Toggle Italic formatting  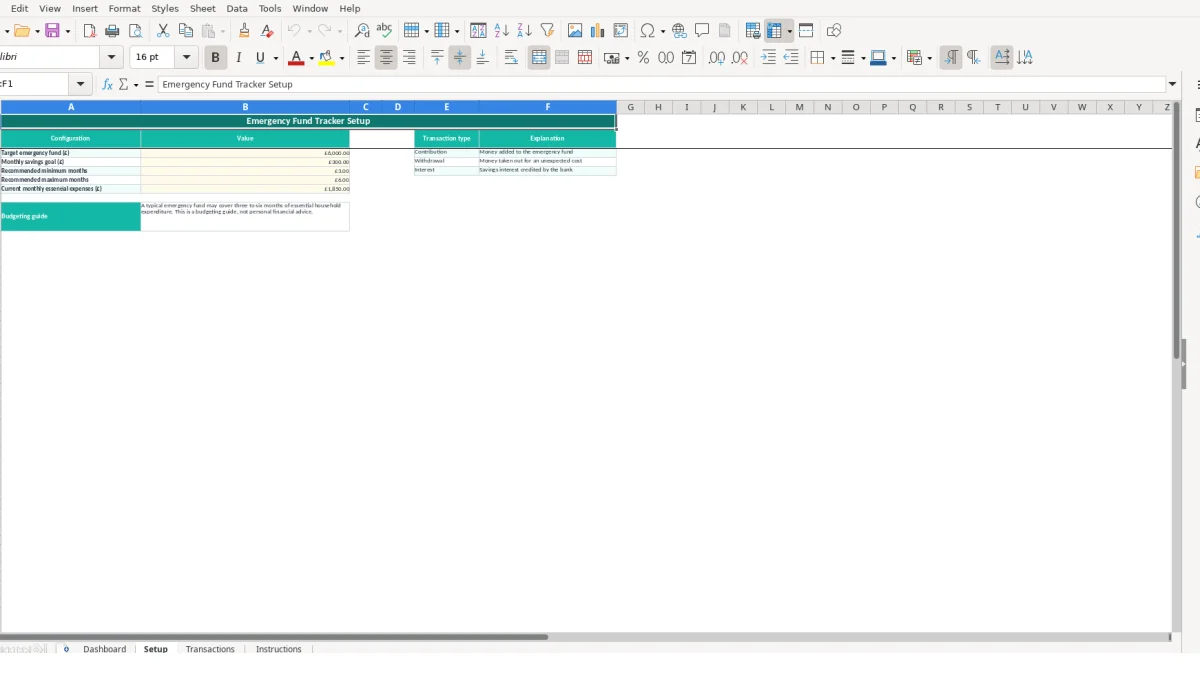point(238,58)
